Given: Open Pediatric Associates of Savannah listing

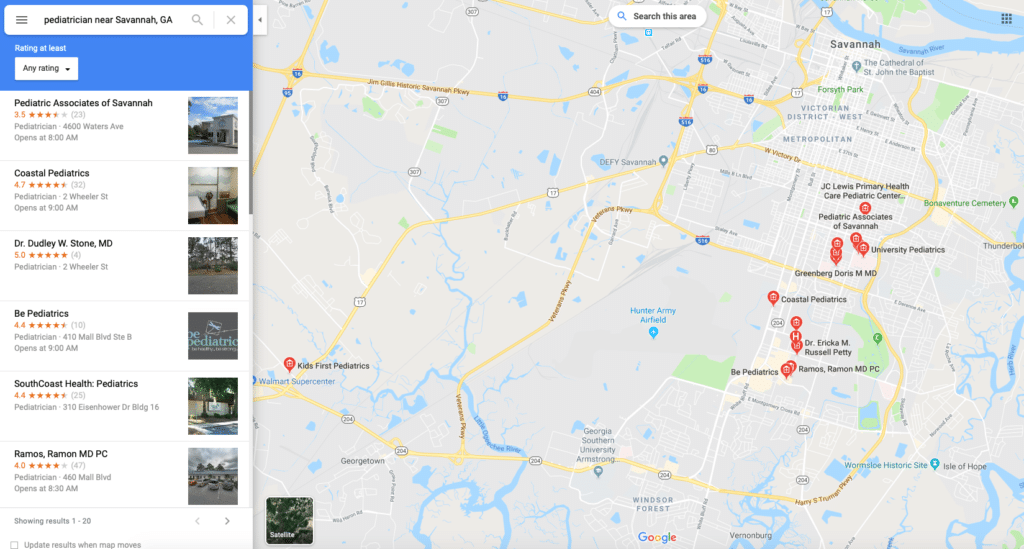Looking at the screenshot, I should (x=124, y=125).
